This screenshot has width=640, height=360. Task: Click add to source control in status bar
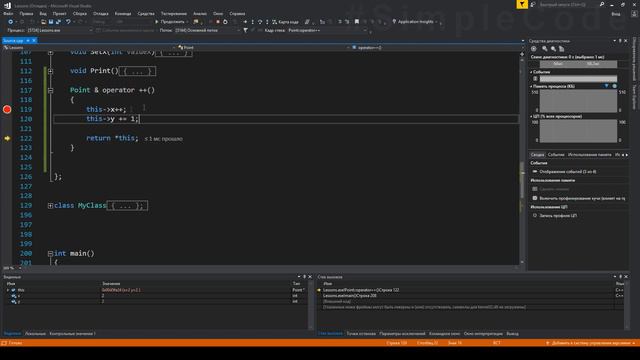591,343
